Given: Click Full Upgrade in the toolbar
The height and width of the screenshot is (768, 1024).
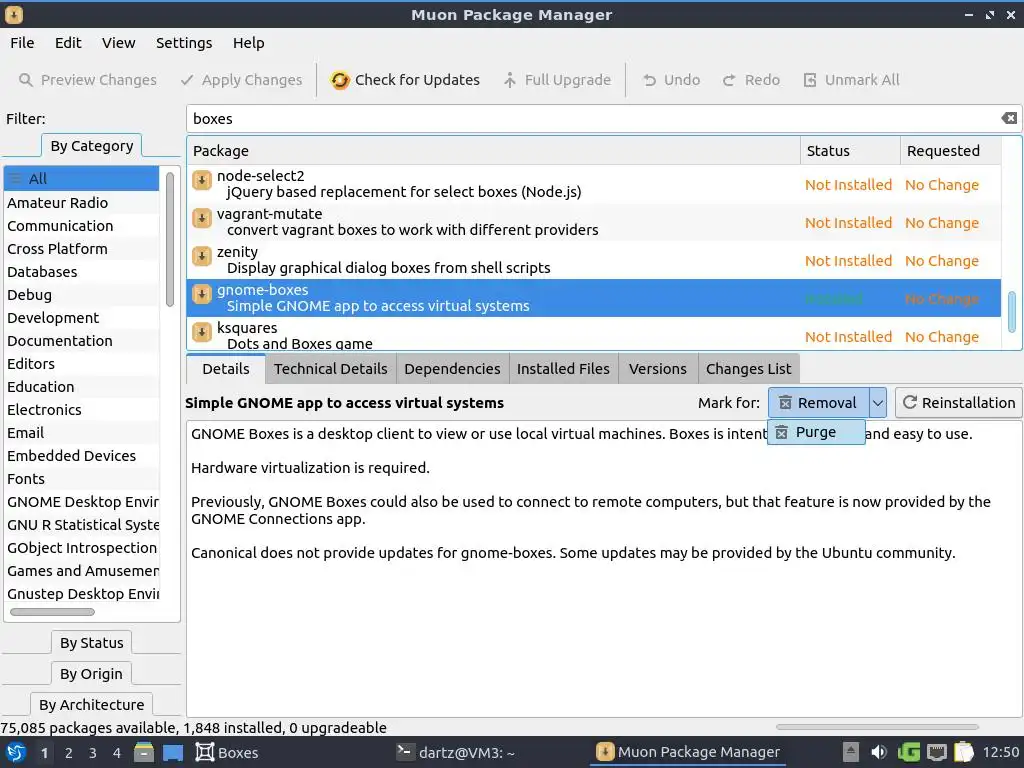Looking at the screenshot, I should click(x=557, y=80).
